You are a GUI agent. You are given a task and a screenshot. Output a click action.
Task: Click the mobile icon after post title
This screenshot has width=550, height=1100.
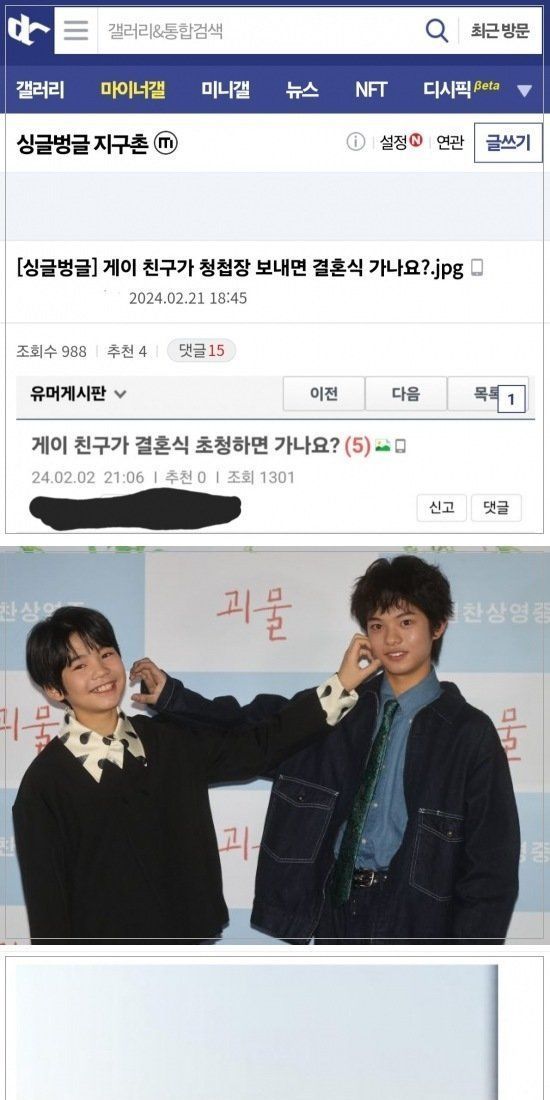click(477, 268)
